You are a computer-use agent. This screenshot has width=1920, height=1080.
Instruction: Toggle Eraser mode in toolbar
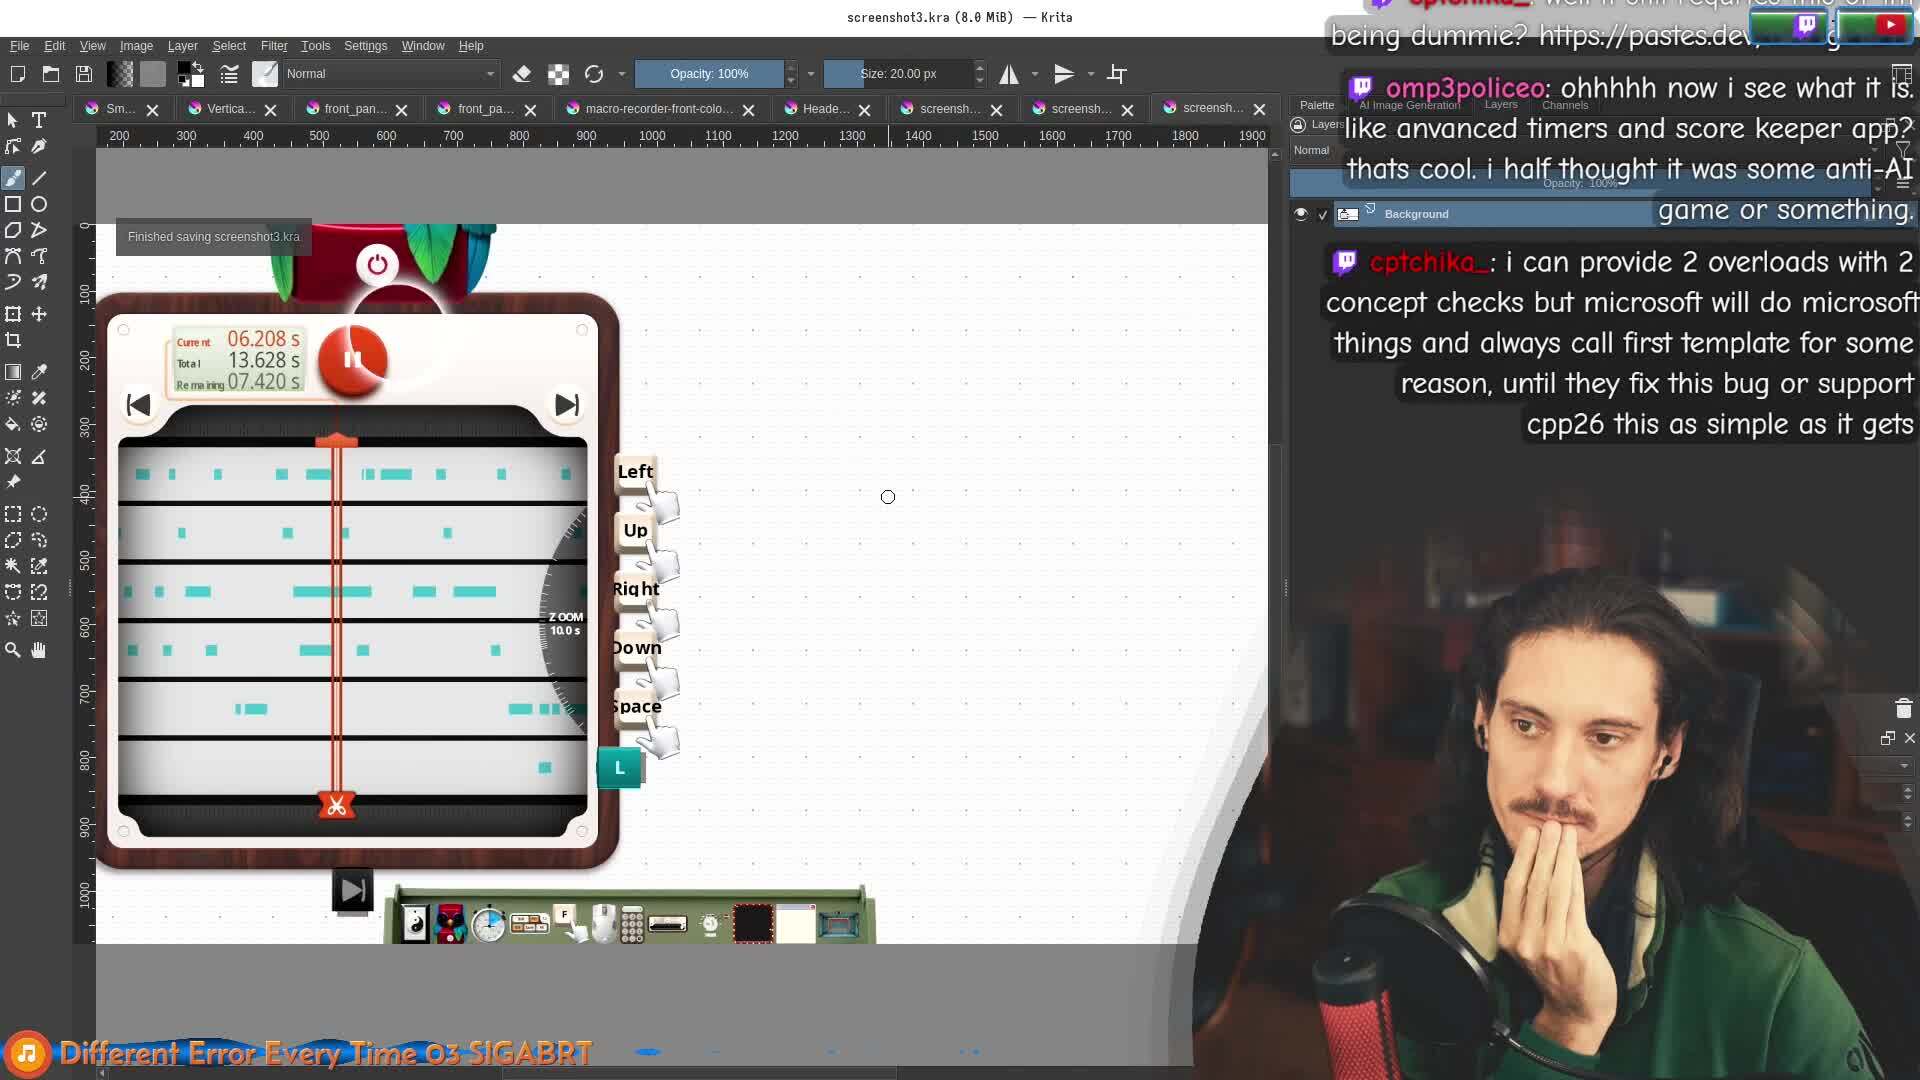tap(522, 74)
